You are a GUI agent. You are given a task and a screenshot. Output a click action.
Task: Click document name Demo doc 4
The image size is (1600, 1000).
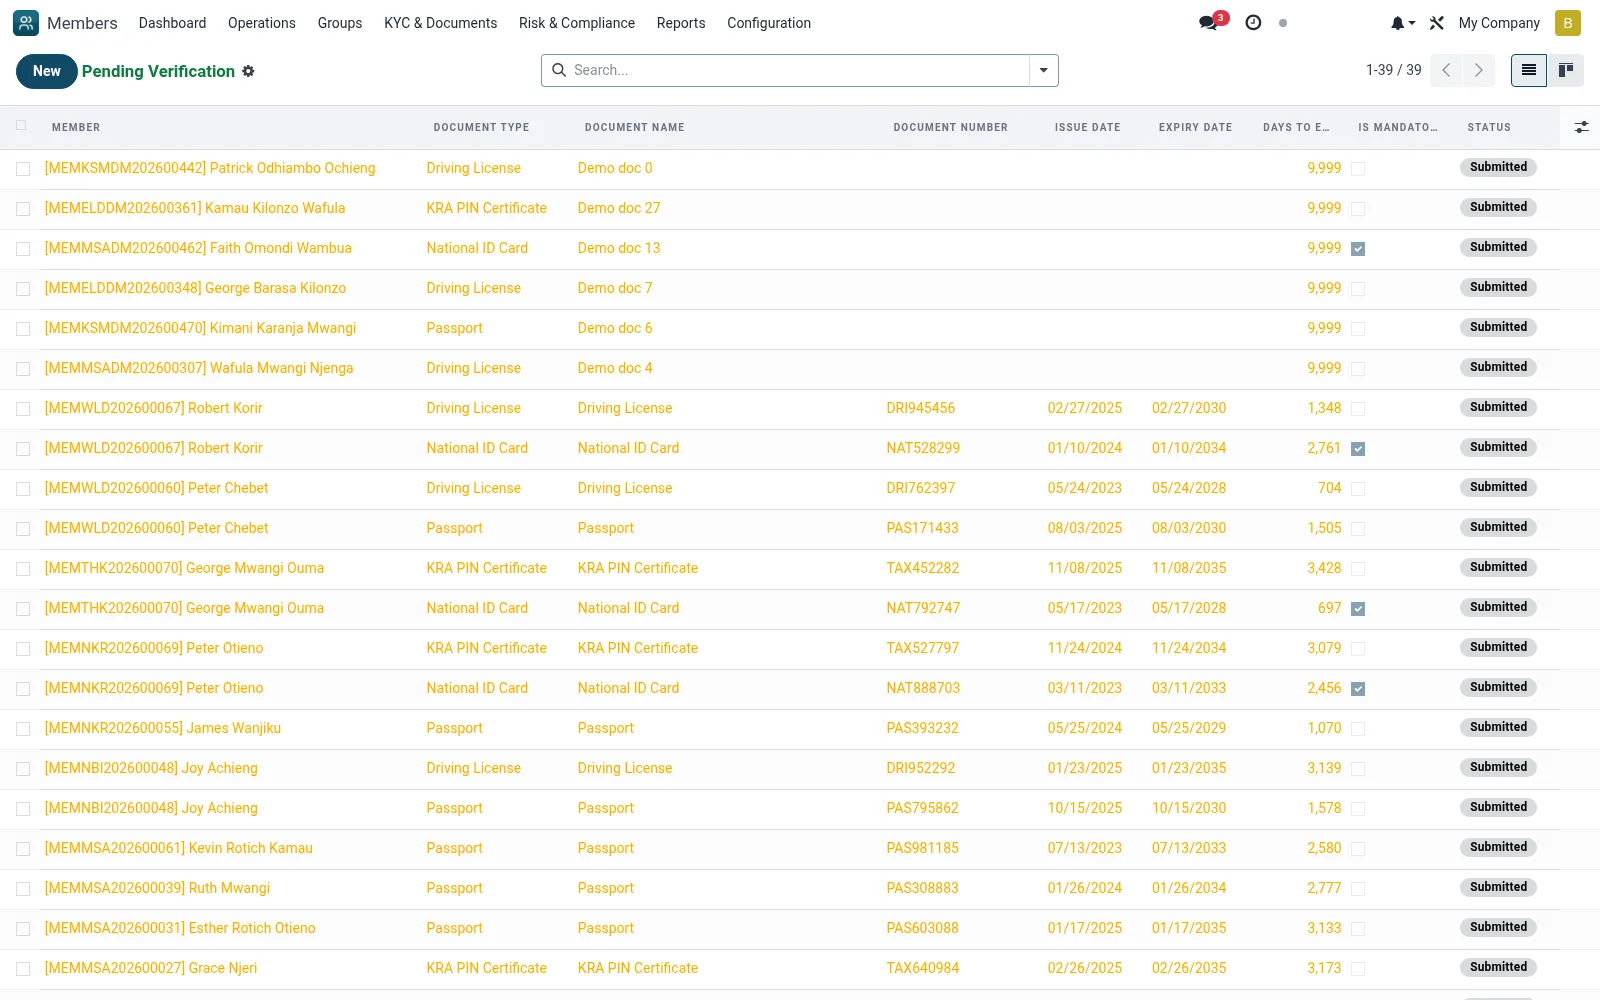pyautogui.click(x=615, y=368)
